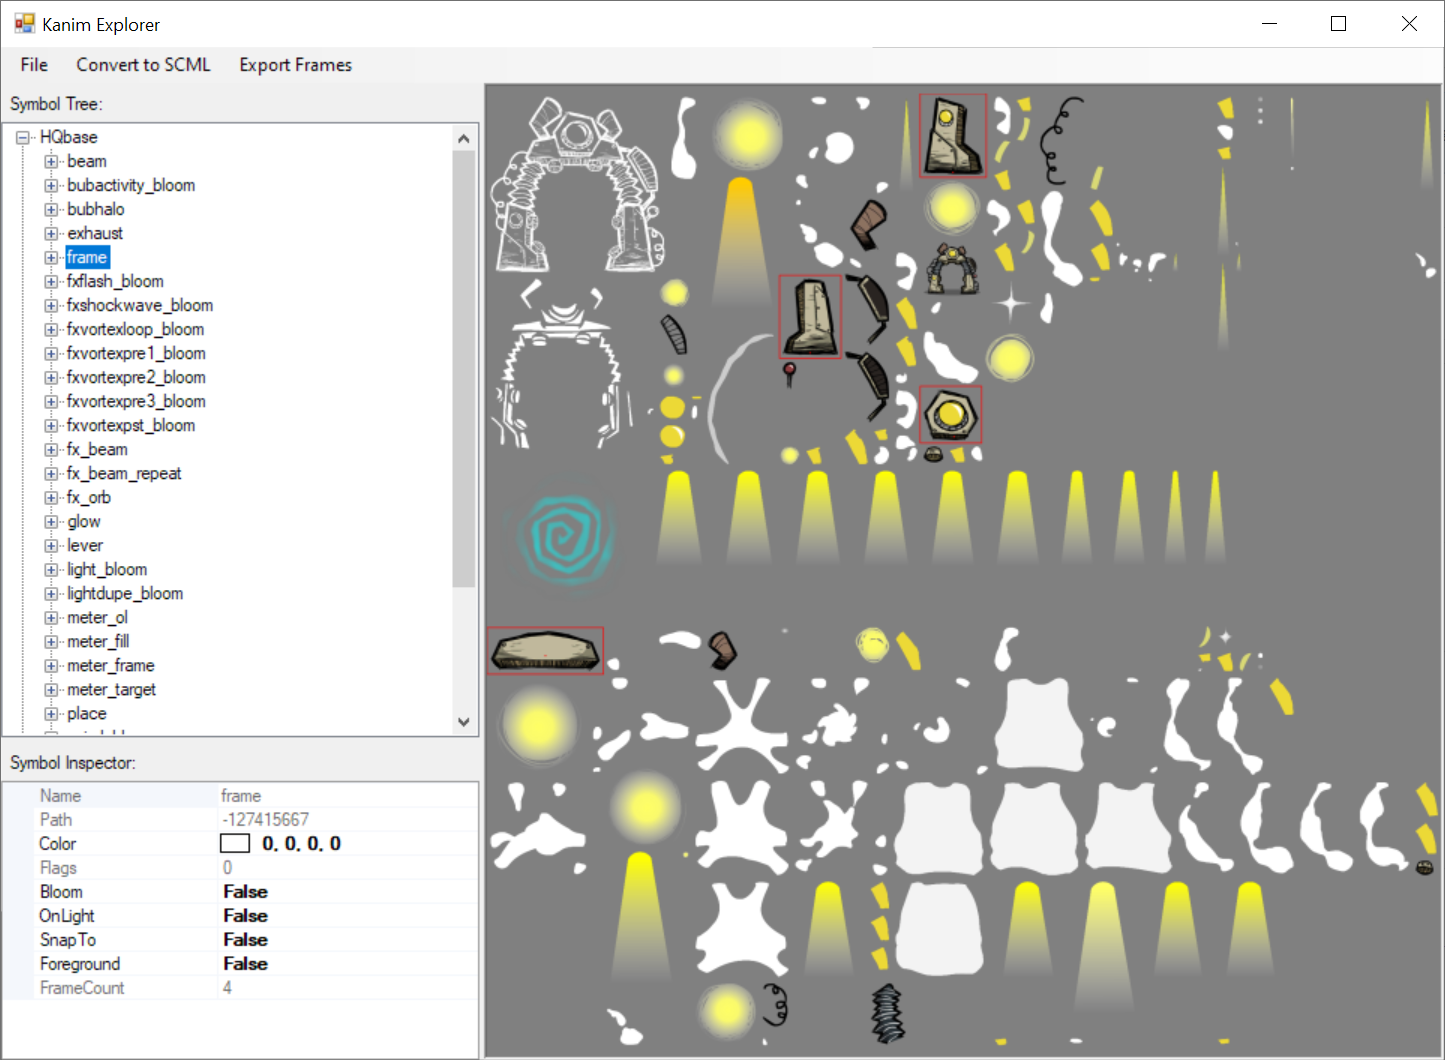The width and height of the screenshot is (1445, 1060).
Task: Click the Name field value frame
Action: point(241,796)
